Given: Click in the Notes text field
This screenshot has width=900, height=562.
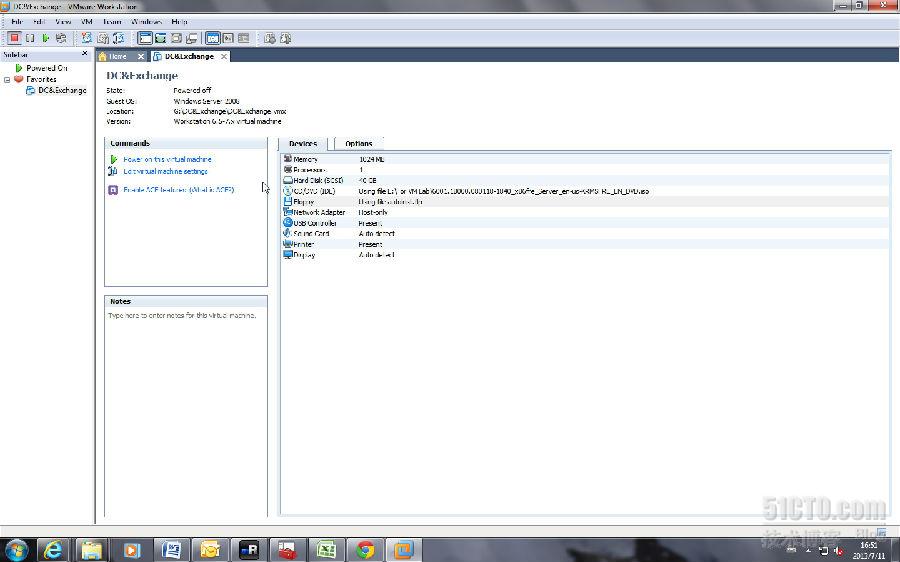Looking at the screenshot, I should [x=186, y=412].
